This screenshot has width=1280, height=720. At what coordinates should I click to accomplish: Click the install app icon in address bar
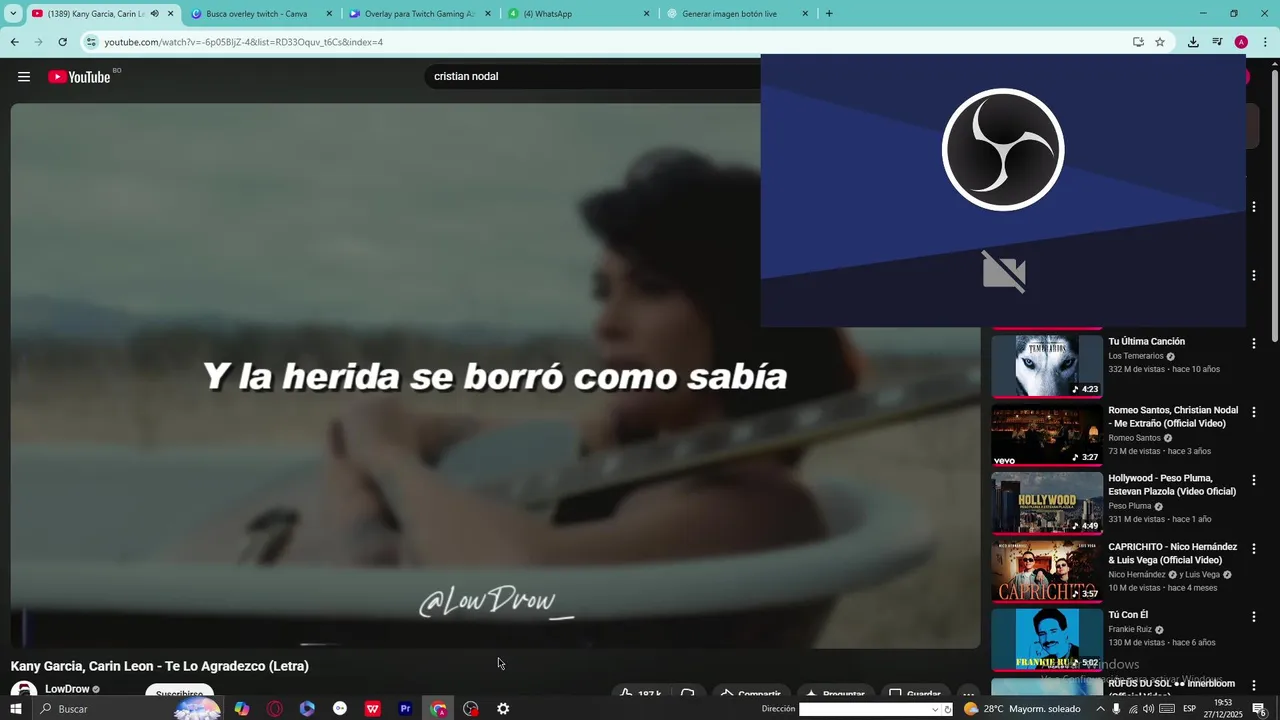click(x=1138, y=42)
